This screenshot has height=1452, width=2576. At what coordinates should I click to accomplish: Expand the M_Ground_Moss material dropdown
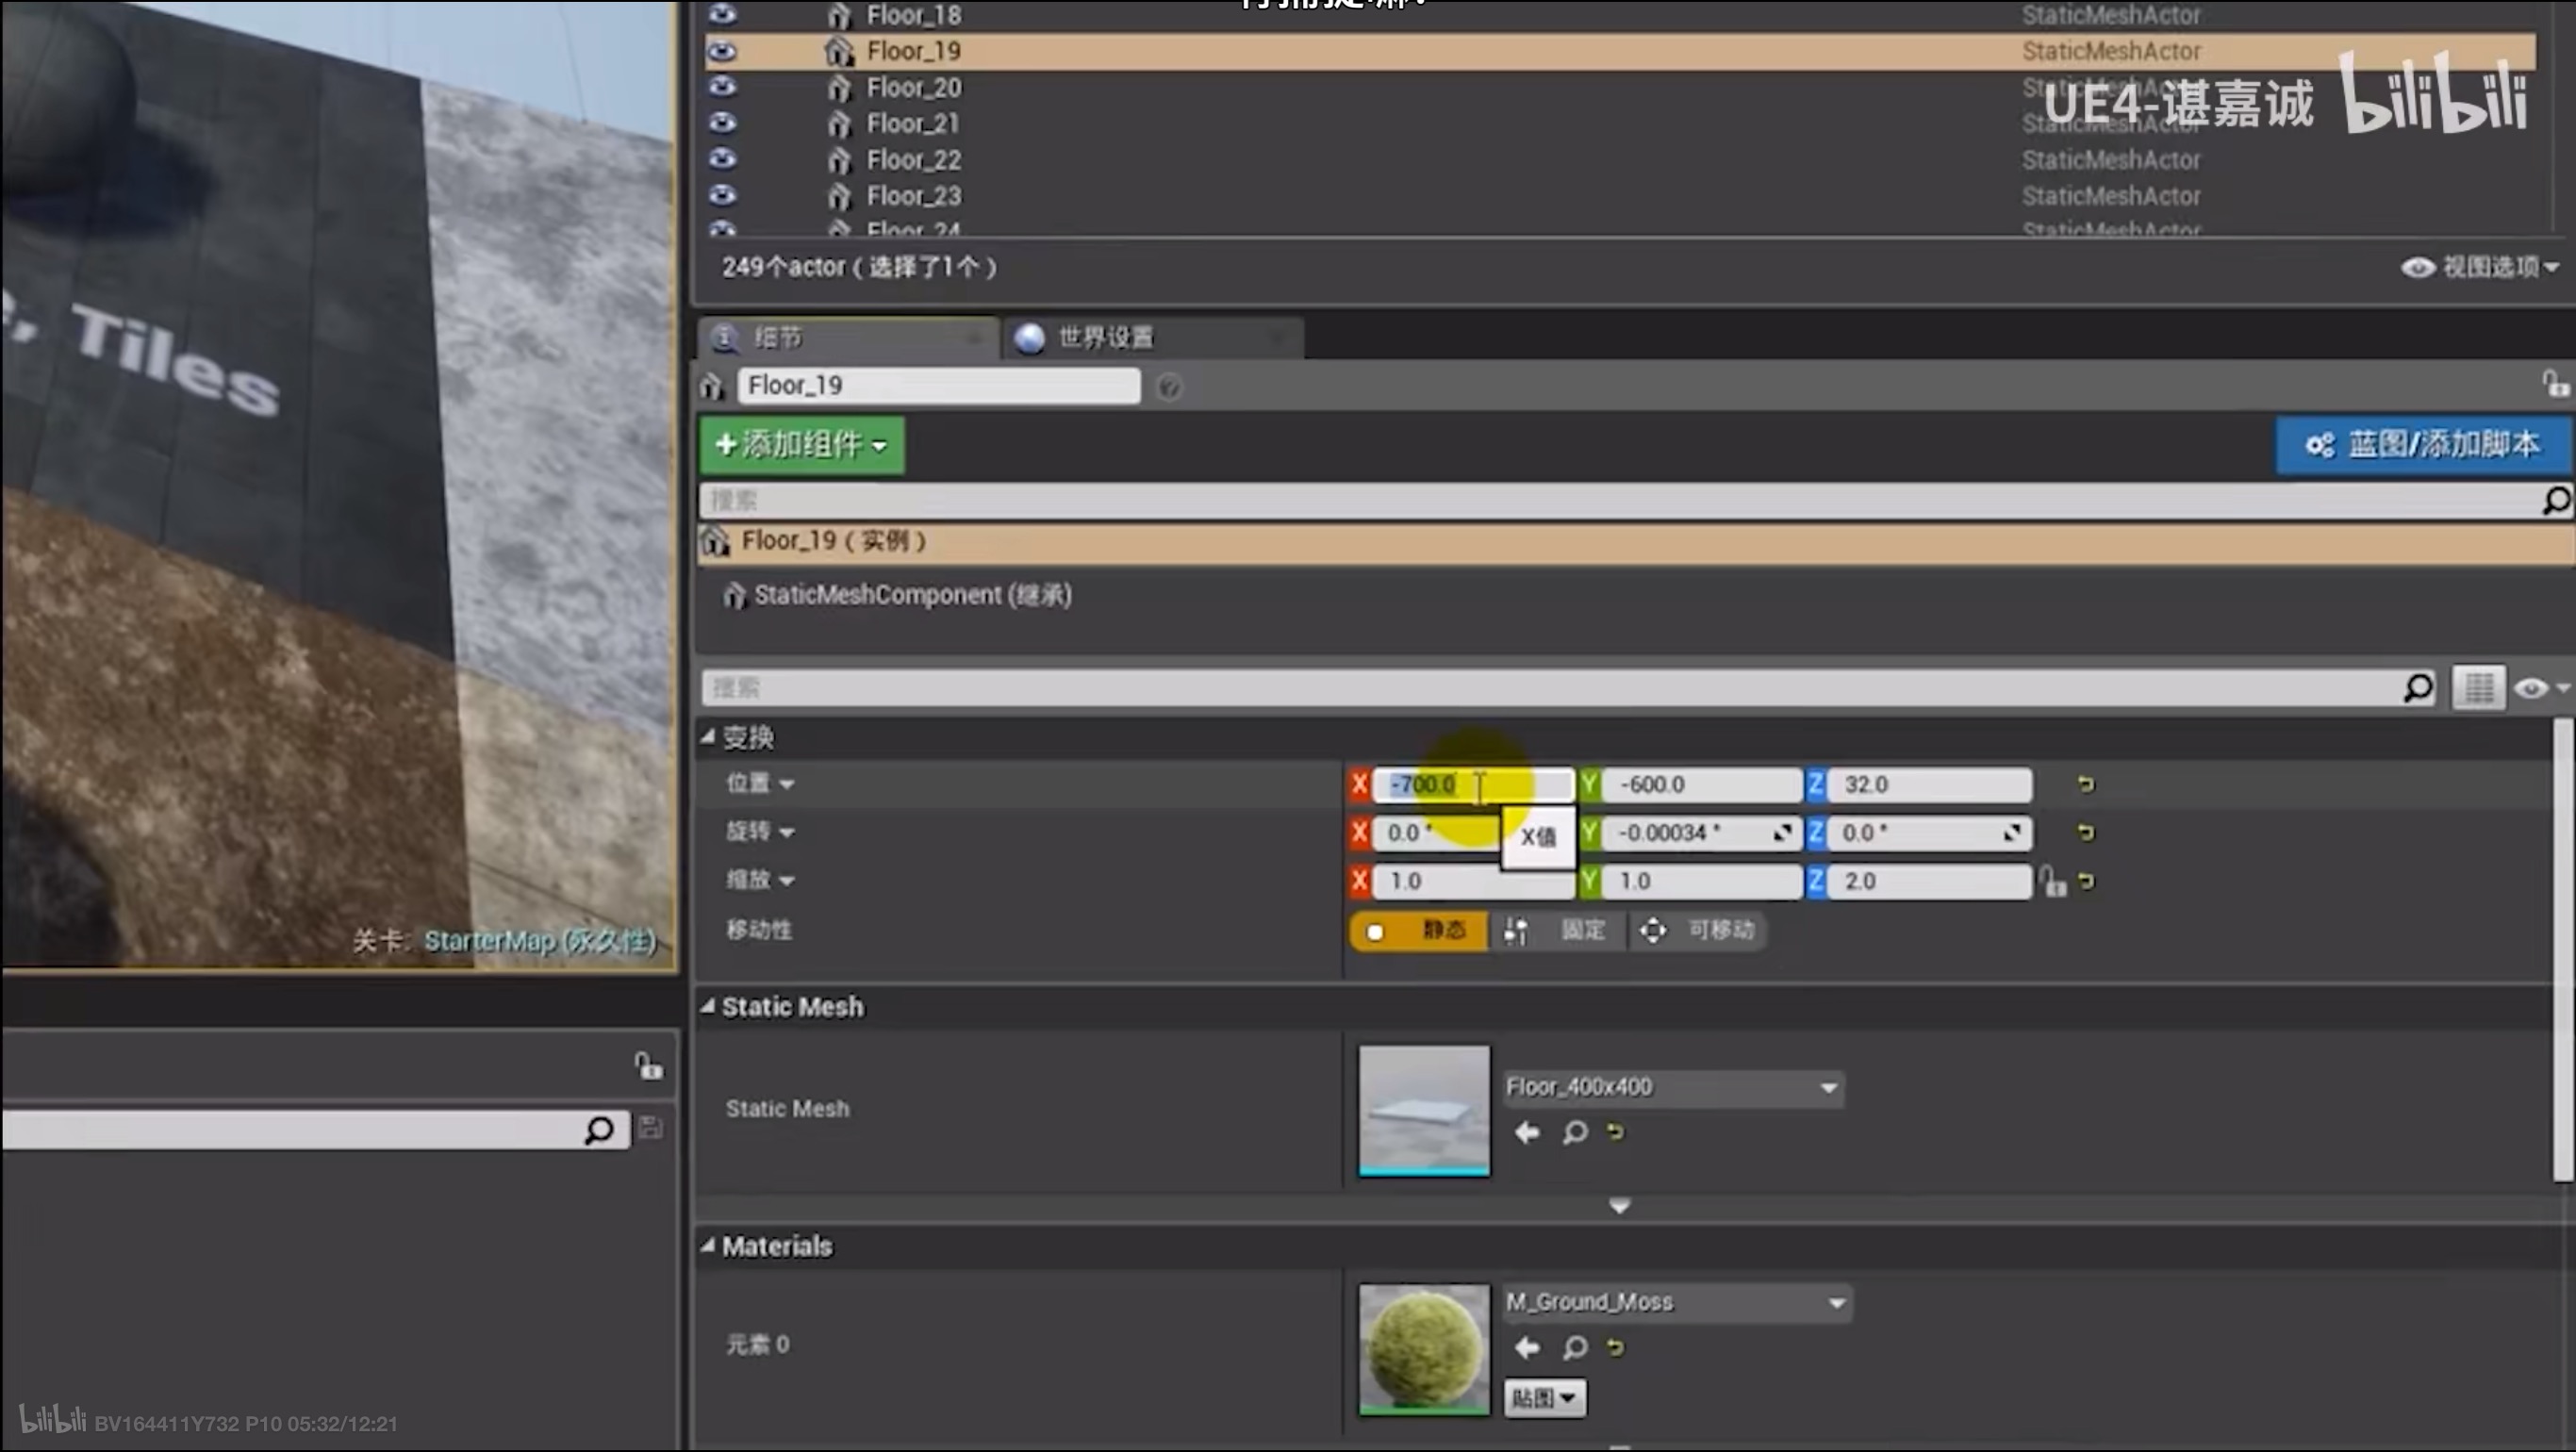coord(1677,1302)
